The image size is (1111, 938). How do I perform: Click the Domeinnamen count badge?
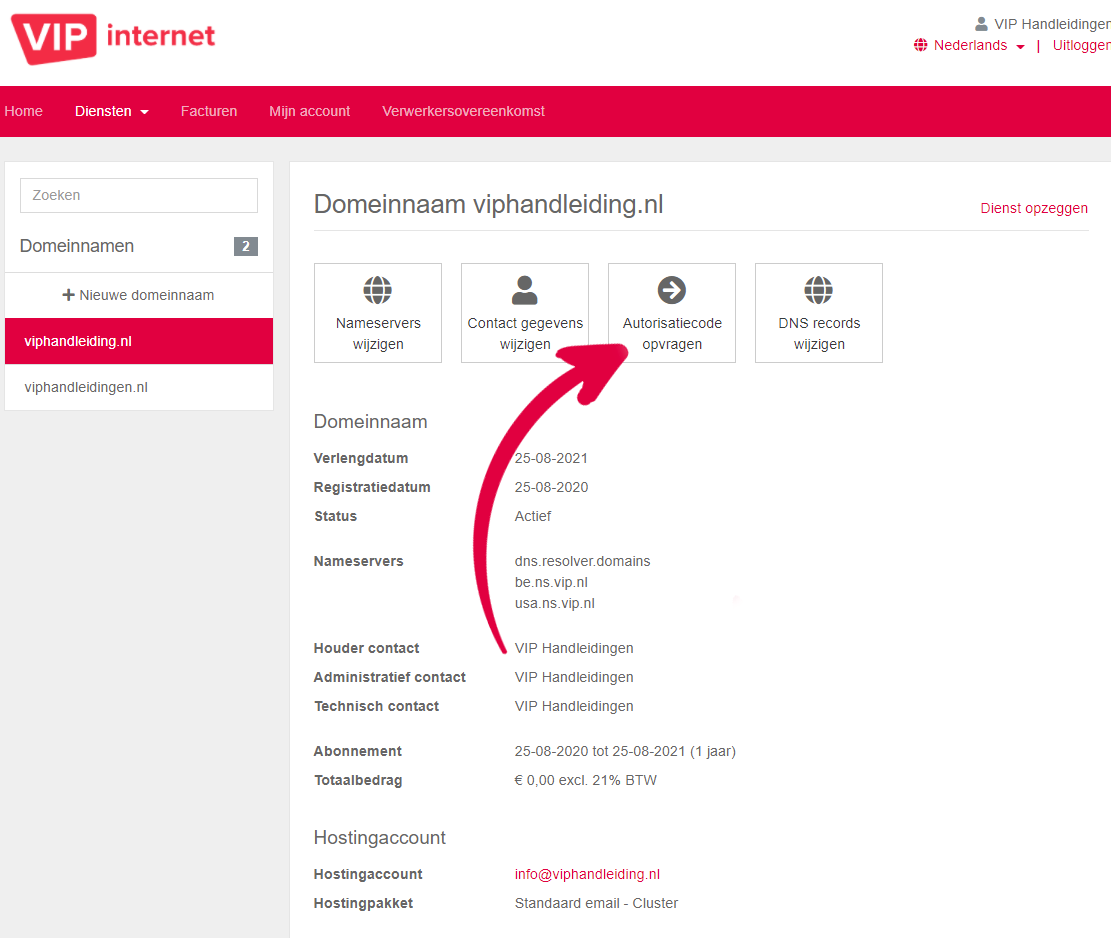tap(246, 247)
